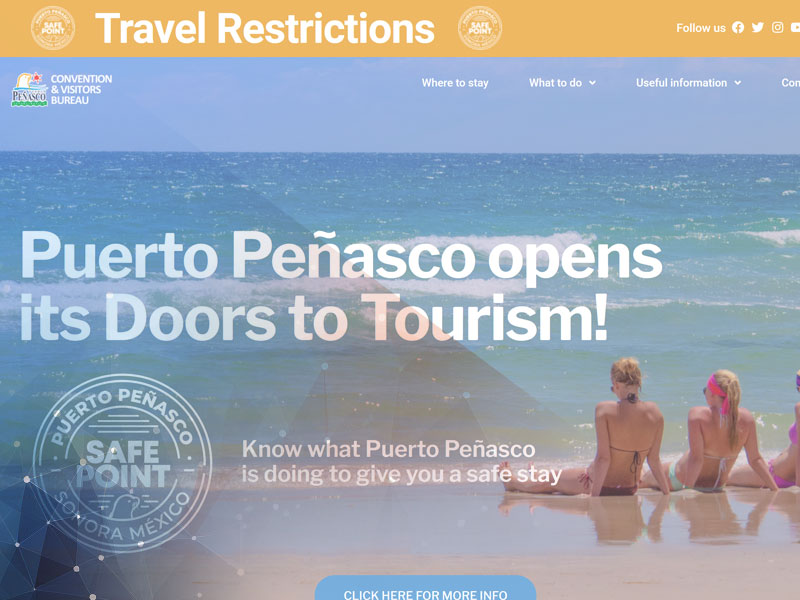This screenshot has height=600, width=800.
Task: Click the Safe Point seal right of Travel Restrictions
Action: (x=480, y=28)
